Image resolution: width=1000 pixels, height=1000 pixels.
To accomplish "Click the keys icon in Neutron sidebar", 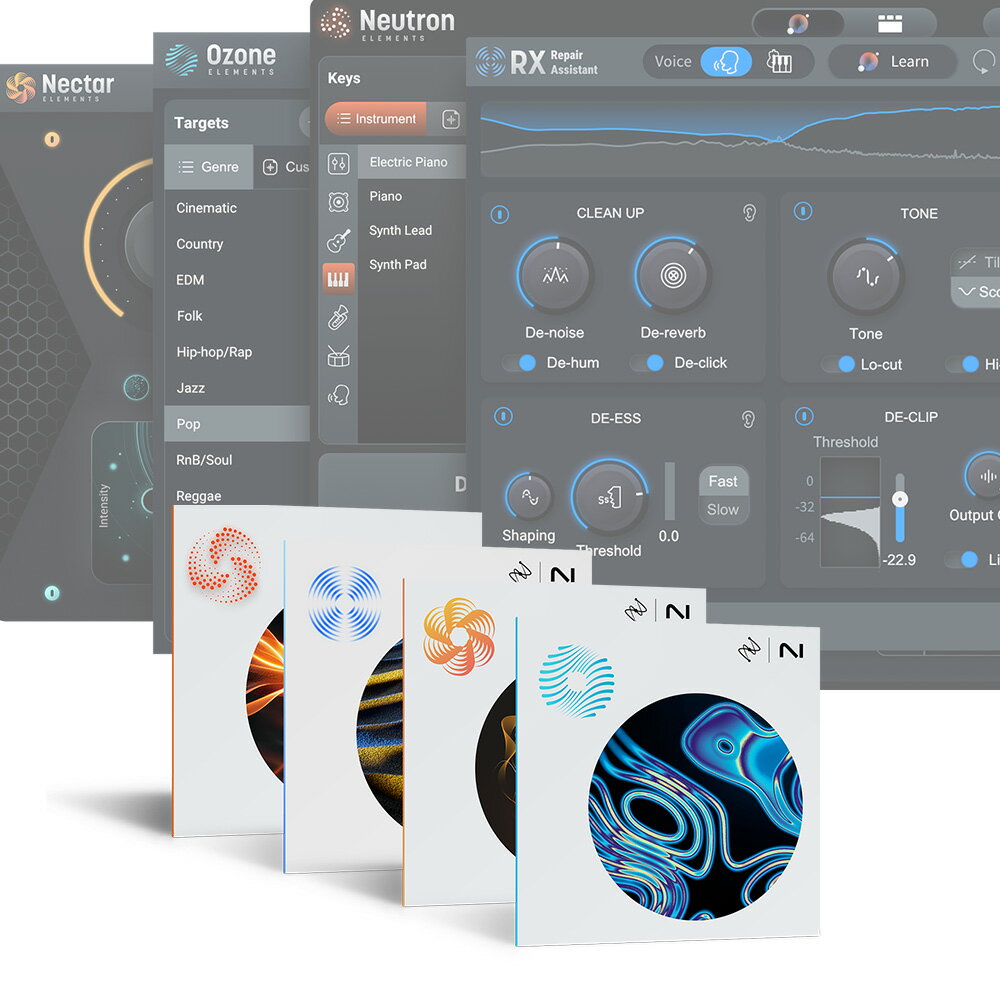I will pyautogui.click(x=338, y=279).
